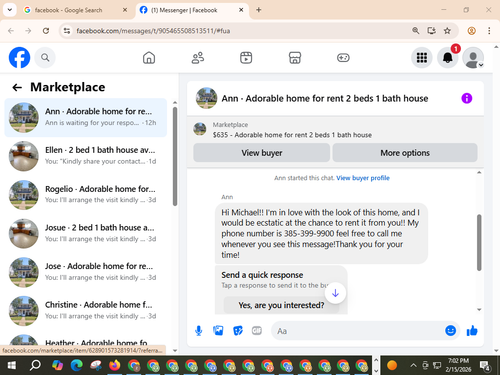Open Josue's 2 bed 1 bath conversation
Image resolution: width=500 pixels, height=375 pixels.
86,233
